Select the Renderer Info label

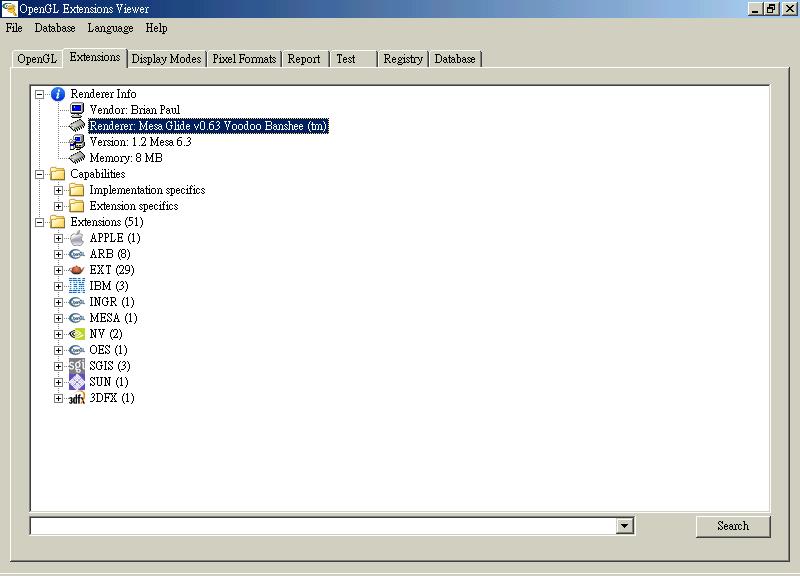(x=103, y=94)
